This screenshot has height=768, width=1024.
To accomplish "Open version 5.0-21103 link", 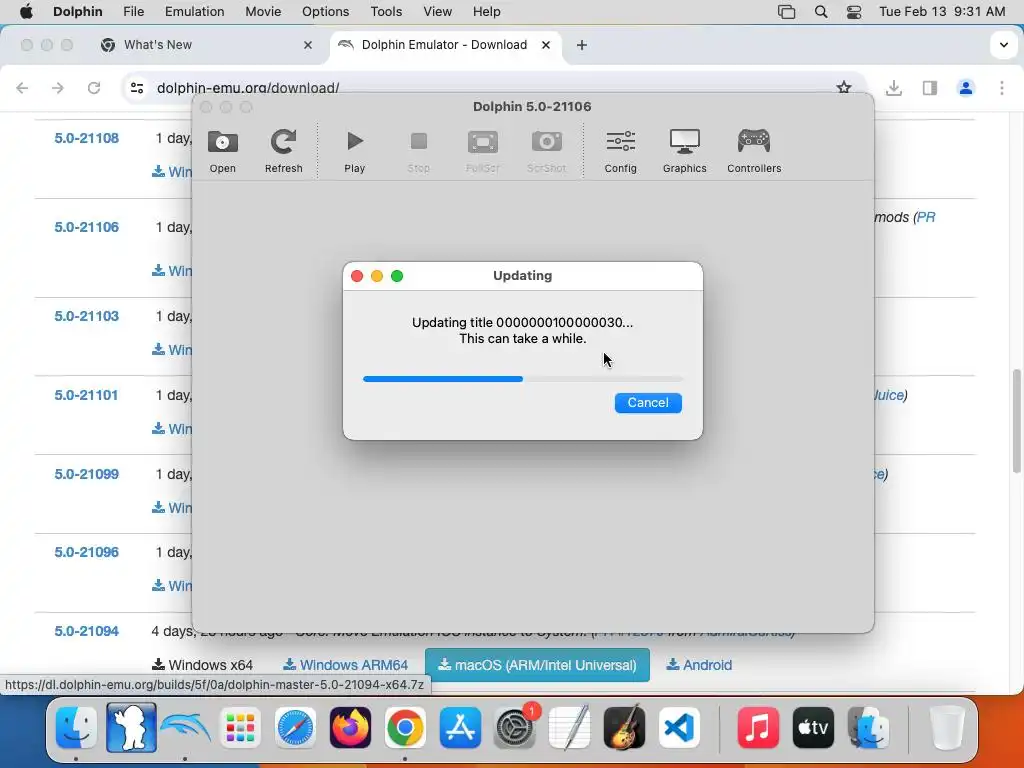I will 87,316.
